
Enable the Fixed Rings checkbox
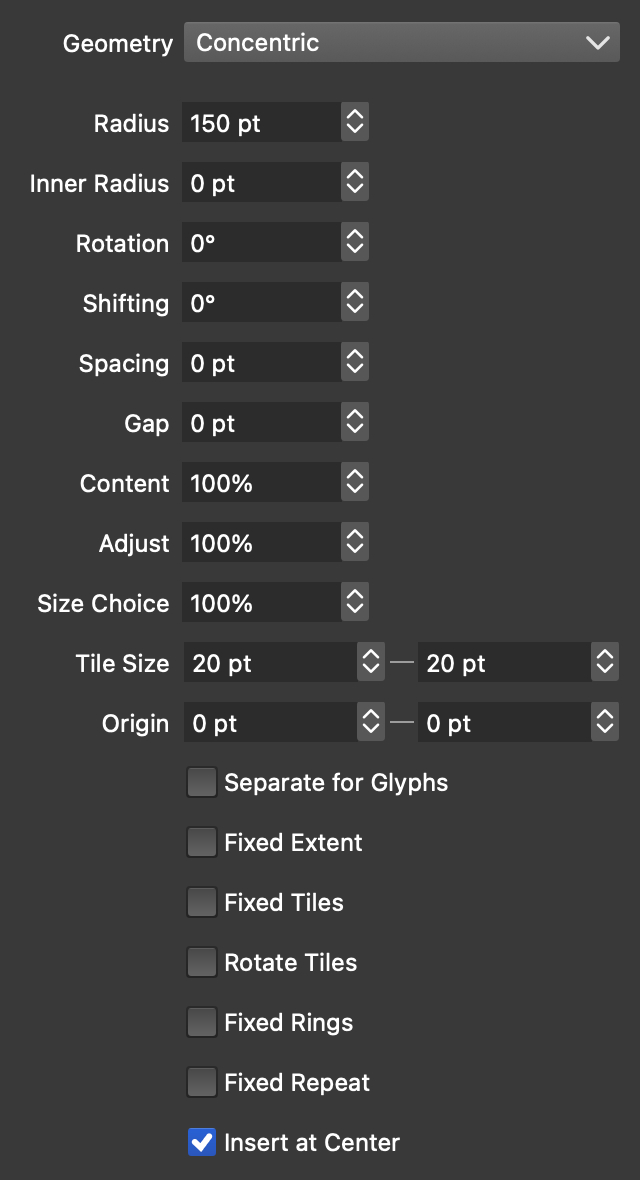(x=202, y=1022)
